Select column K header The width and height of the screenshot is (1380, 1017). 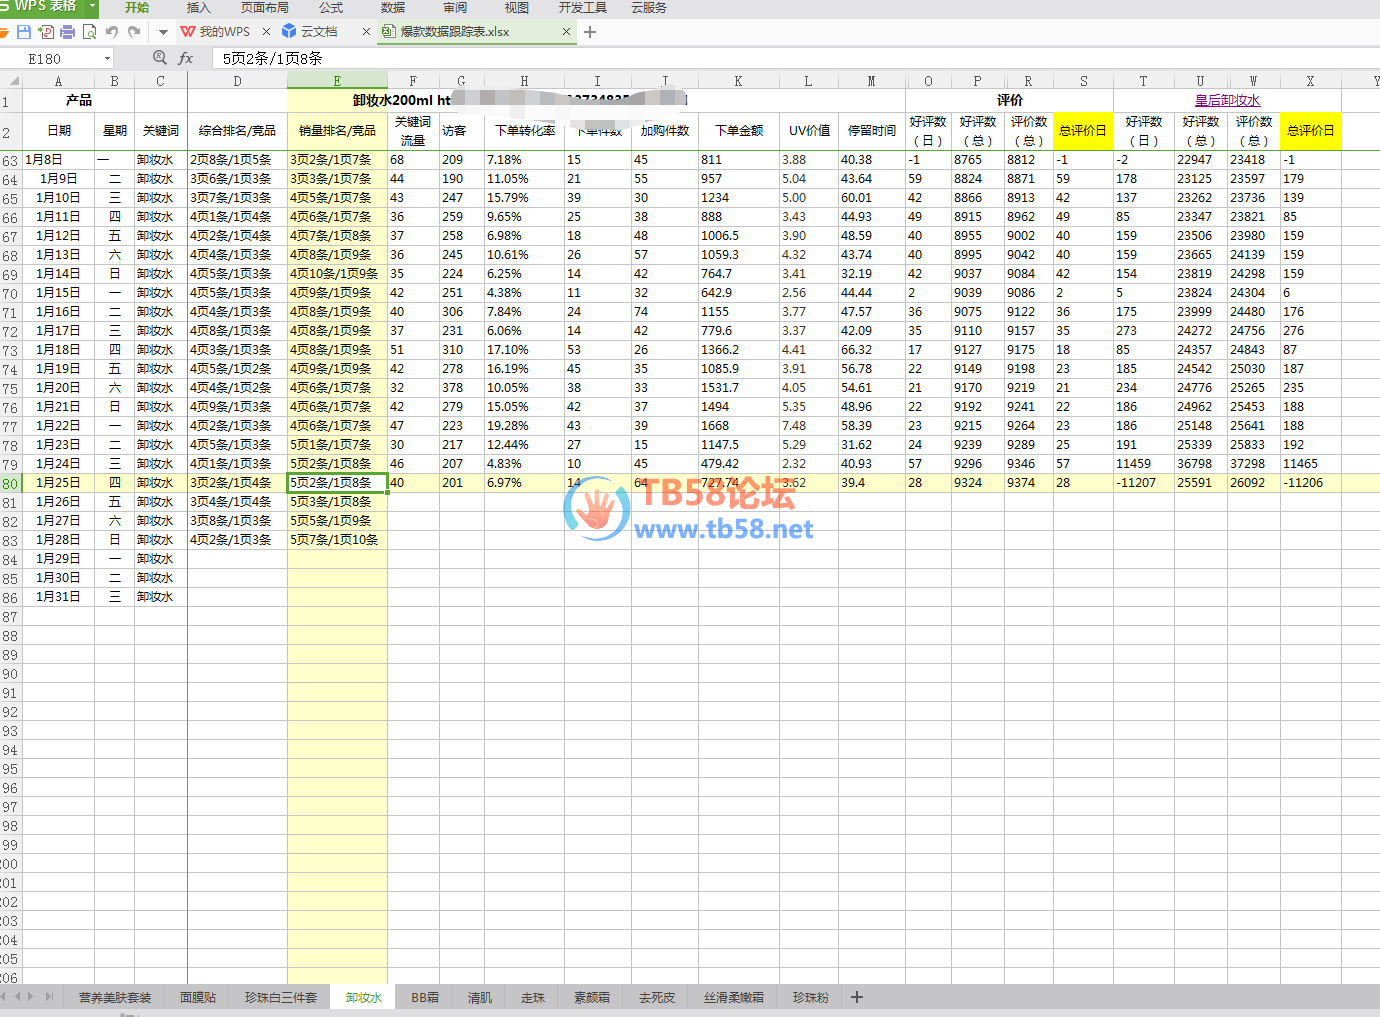pos(738,81)
